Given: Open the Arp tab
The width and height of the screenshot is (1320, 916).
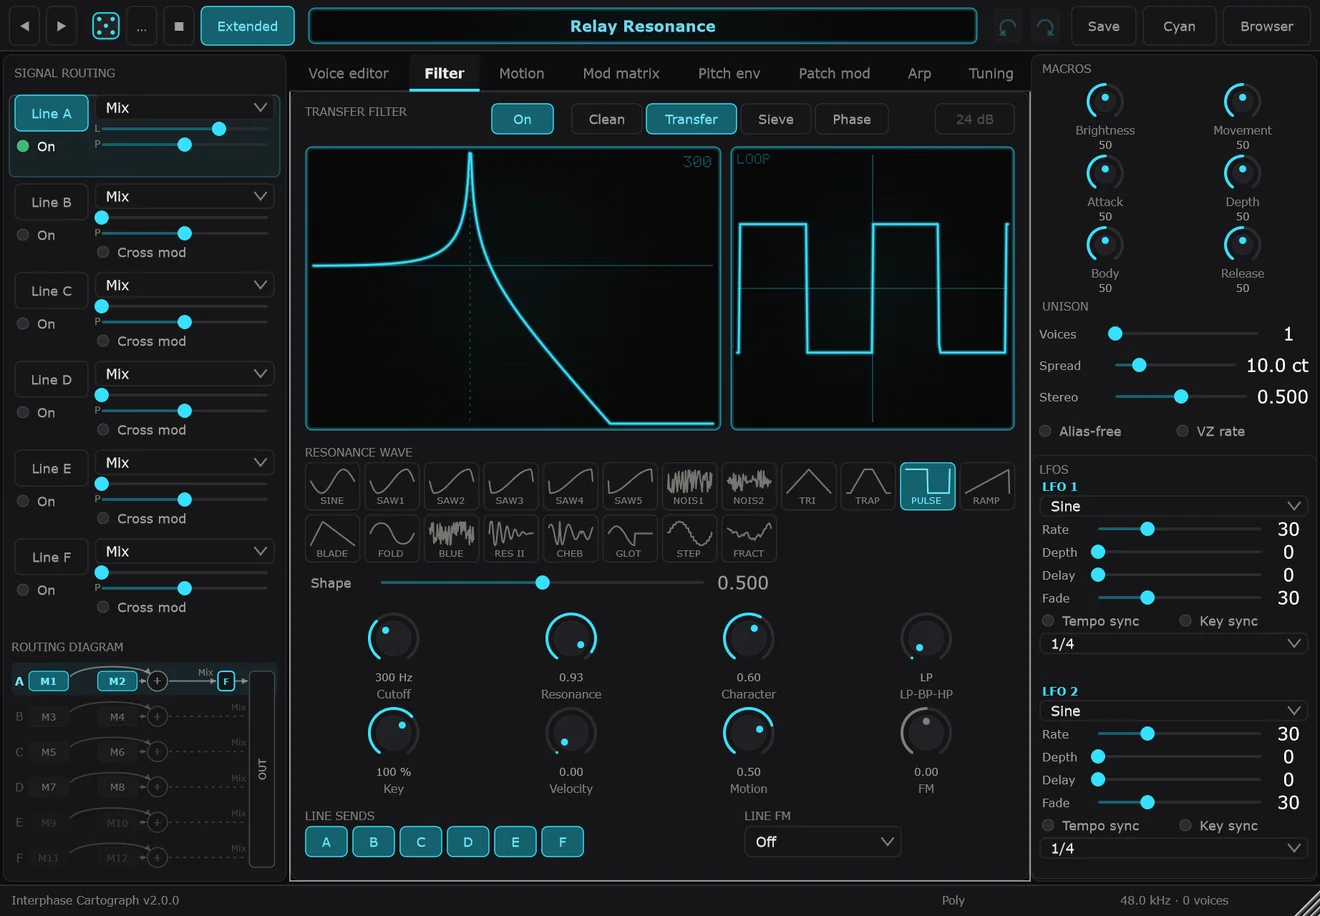Looking at the screenshot, I should coord(919,73).
